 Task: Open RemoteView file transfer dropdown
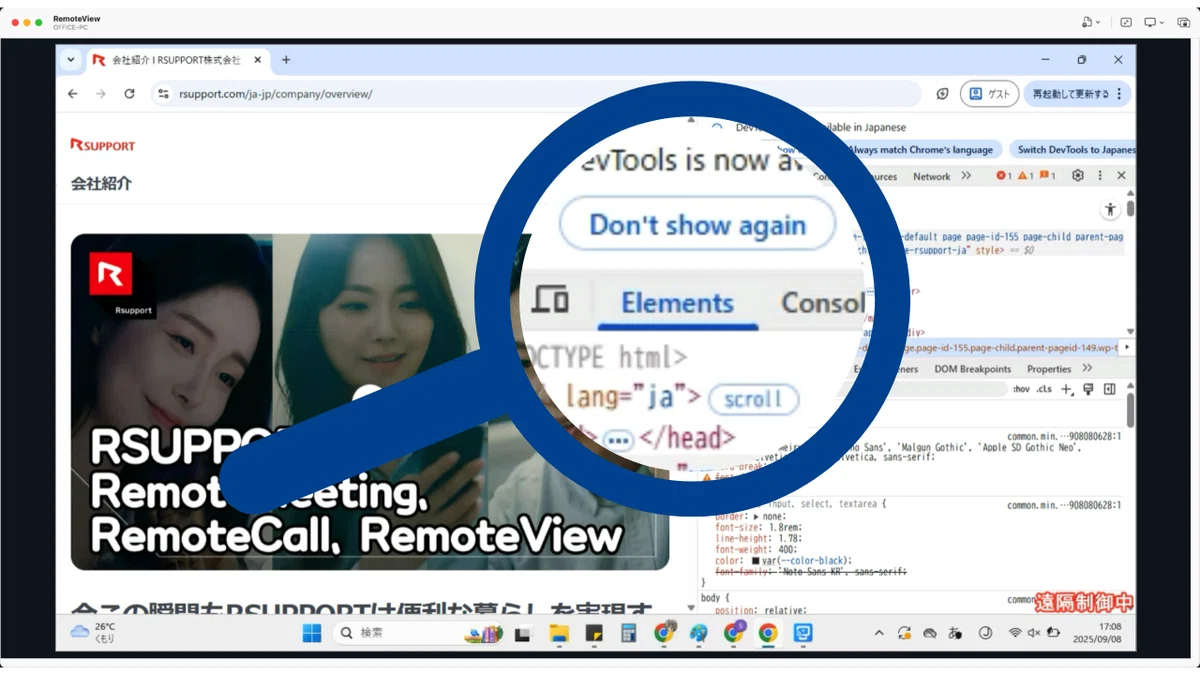pos(1090,21)
